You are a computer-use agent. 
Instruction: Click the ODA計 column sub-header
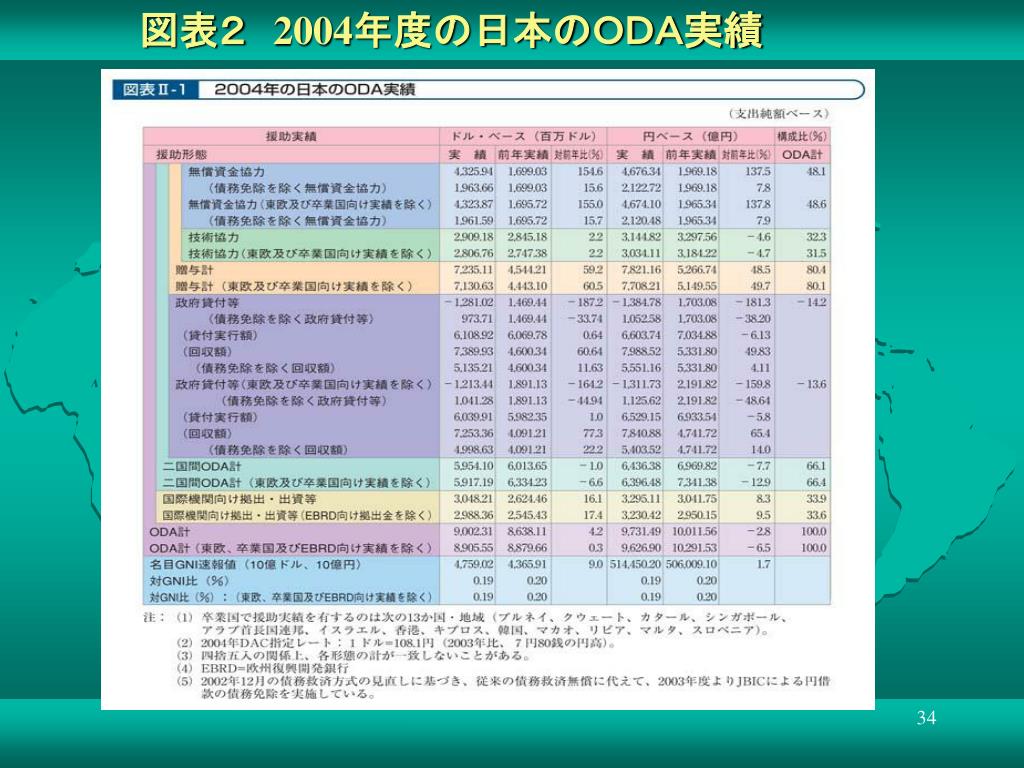pyautogui.click(x=802, y=155)
